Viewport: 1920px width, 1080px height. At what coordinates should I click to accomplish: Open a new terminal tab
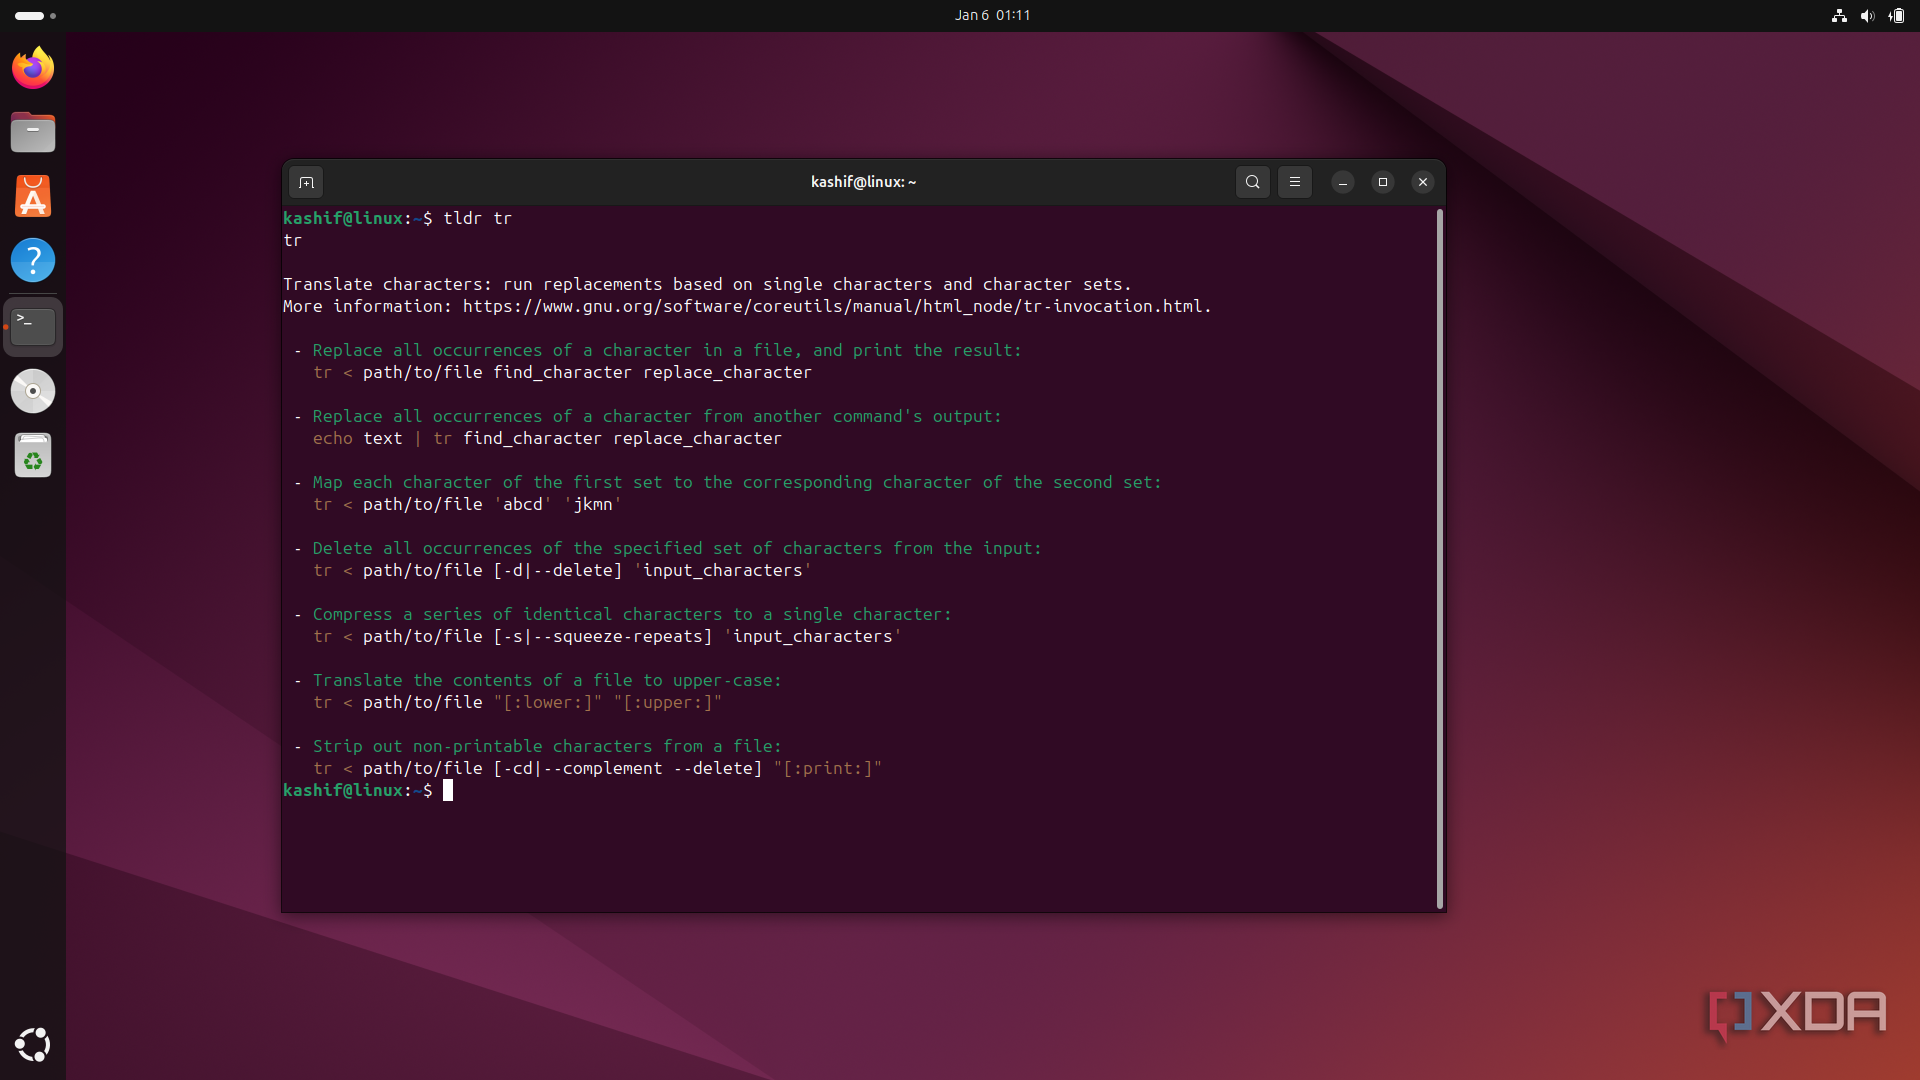click(306, 182)
